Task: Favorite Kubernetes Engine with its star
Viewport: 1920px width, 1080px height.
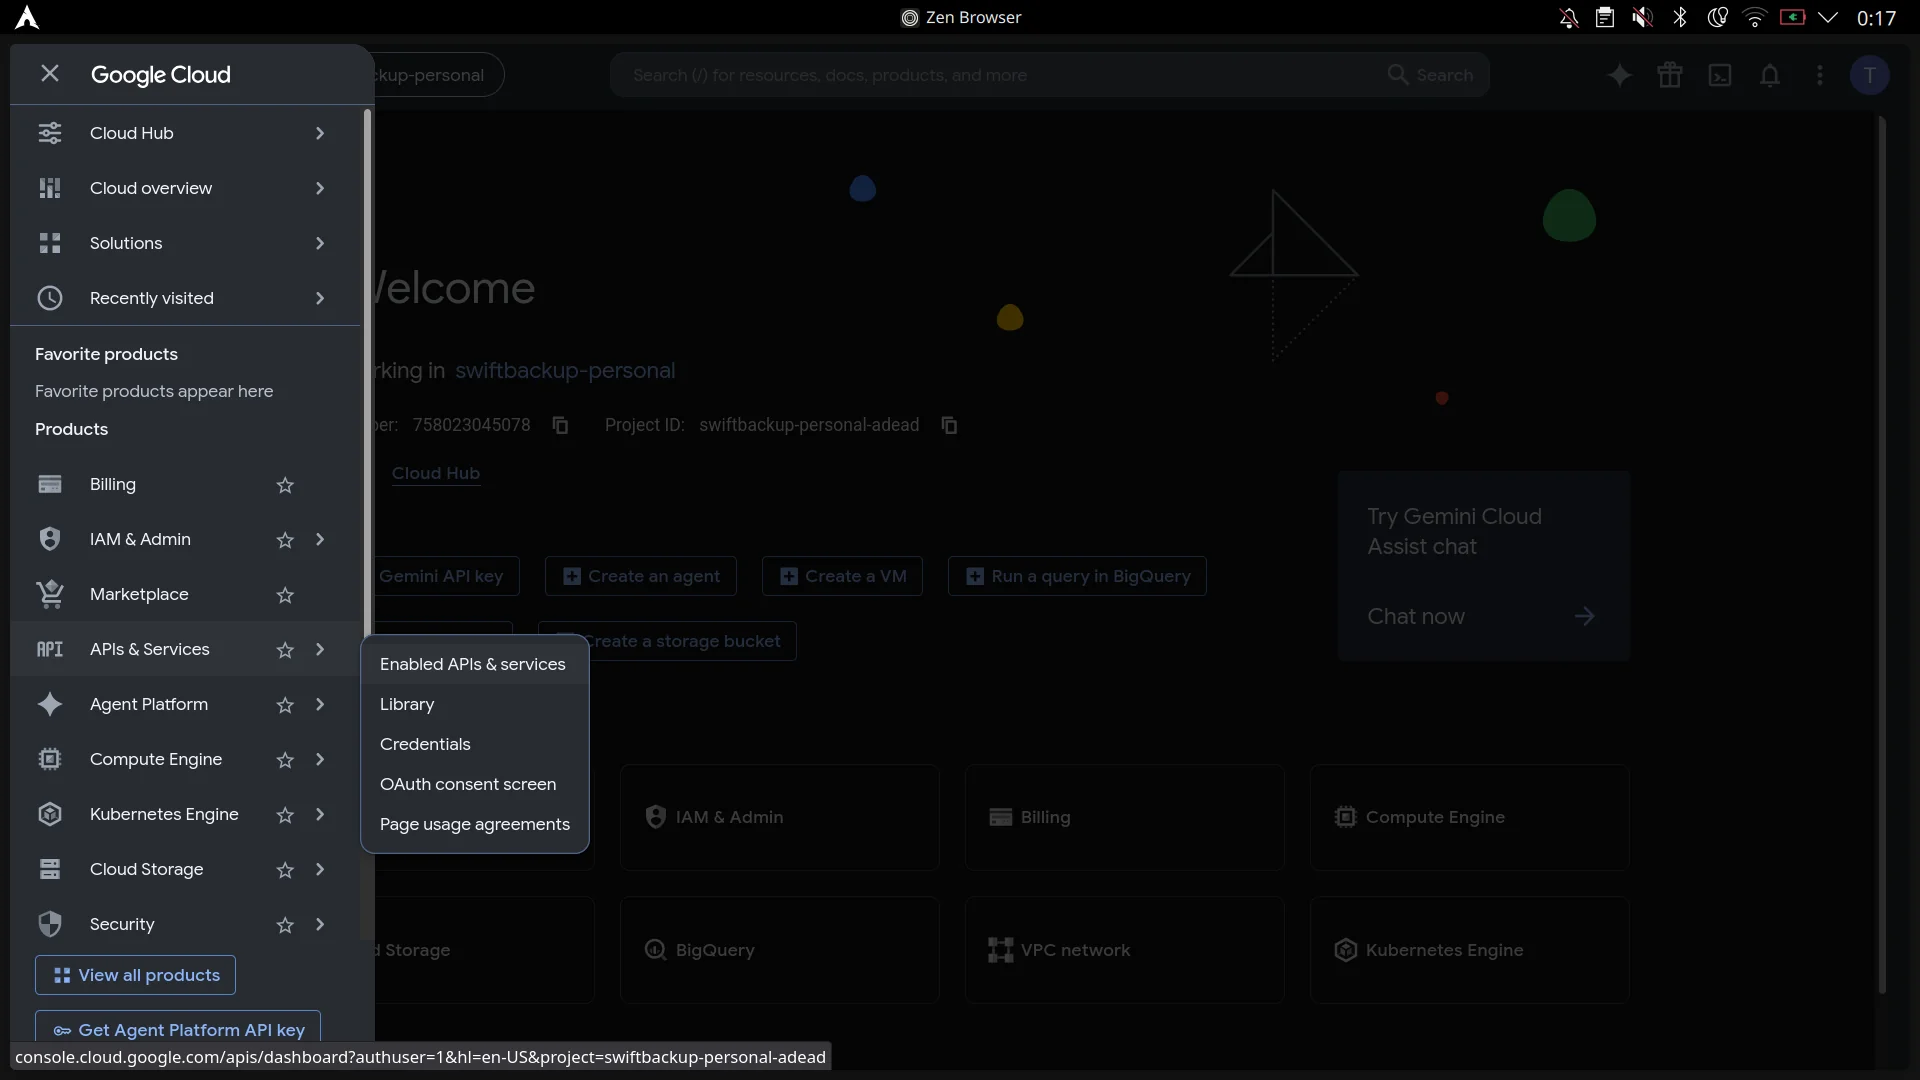Action: 285,815
